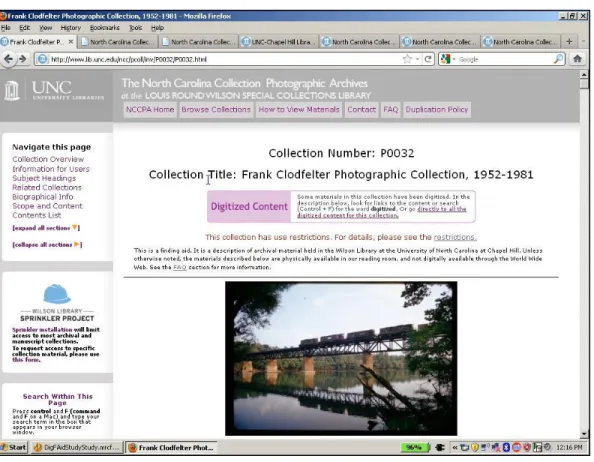Click the train bridge photograph

(x=341, y=358)
